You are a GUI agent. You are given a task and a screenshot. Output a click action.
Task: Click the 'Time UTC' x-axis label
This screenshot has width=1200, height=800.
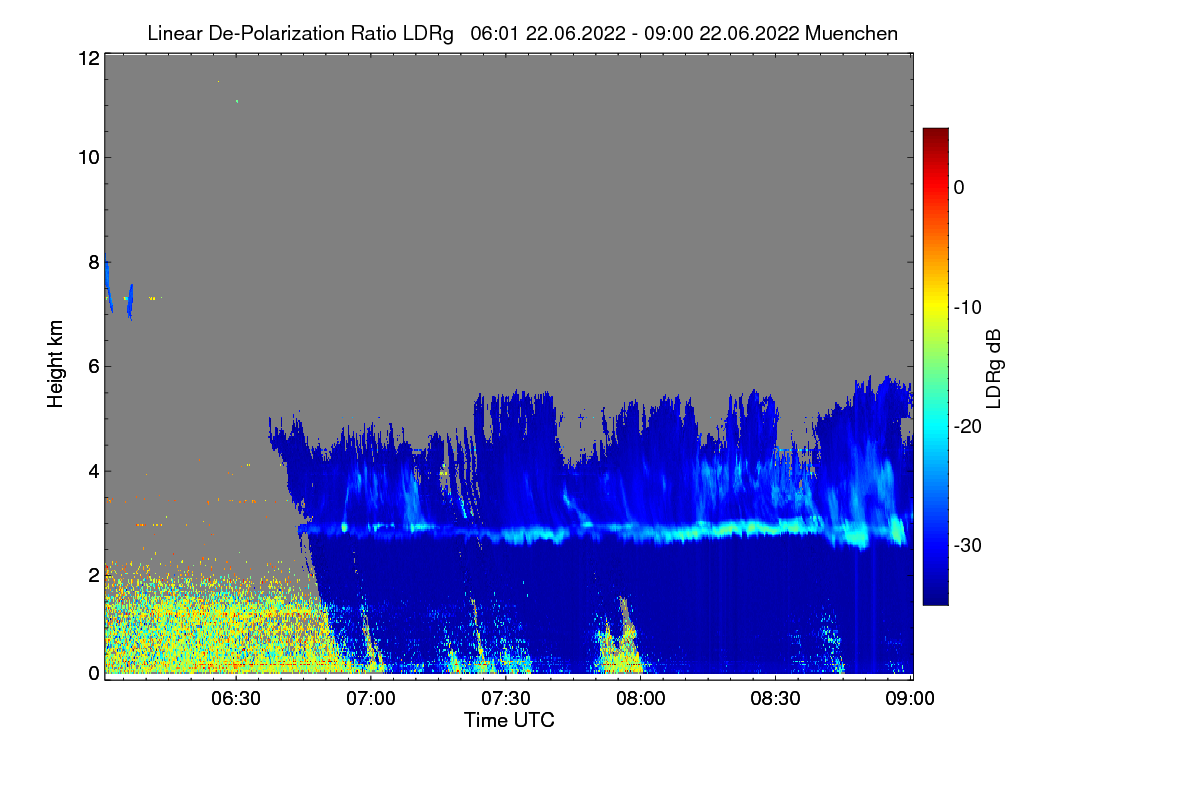(x=509, y=720)
